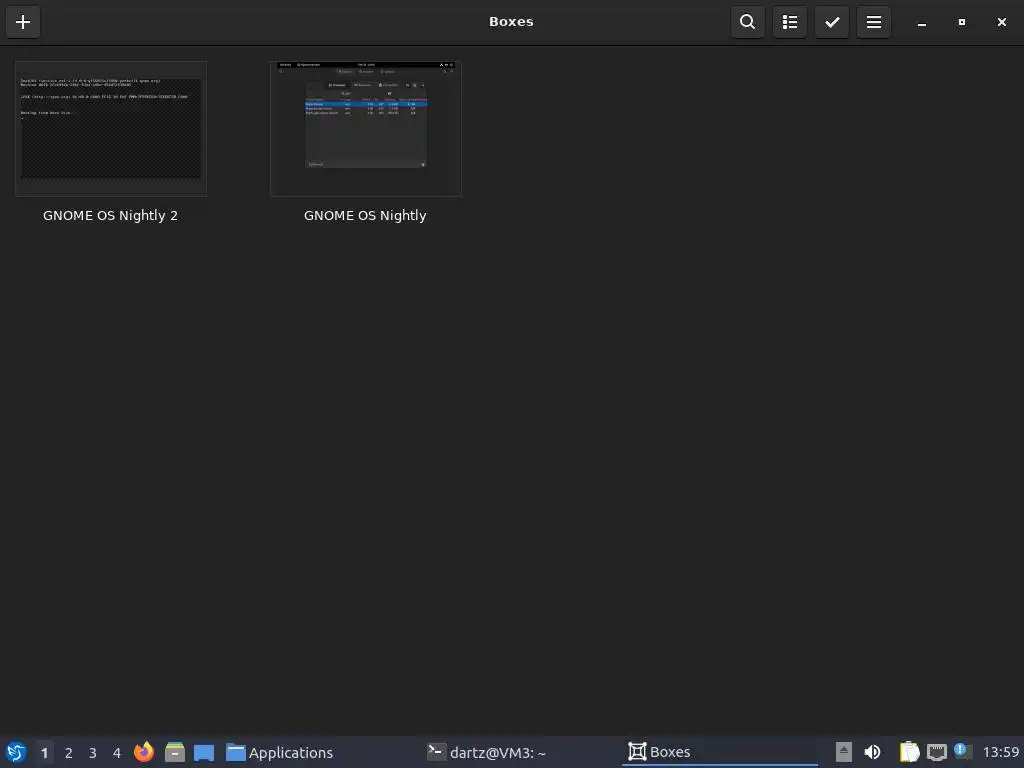Screen dimensions: 1024x768
Task: Click the show desktop blue icon
Action: coord(204,752)
